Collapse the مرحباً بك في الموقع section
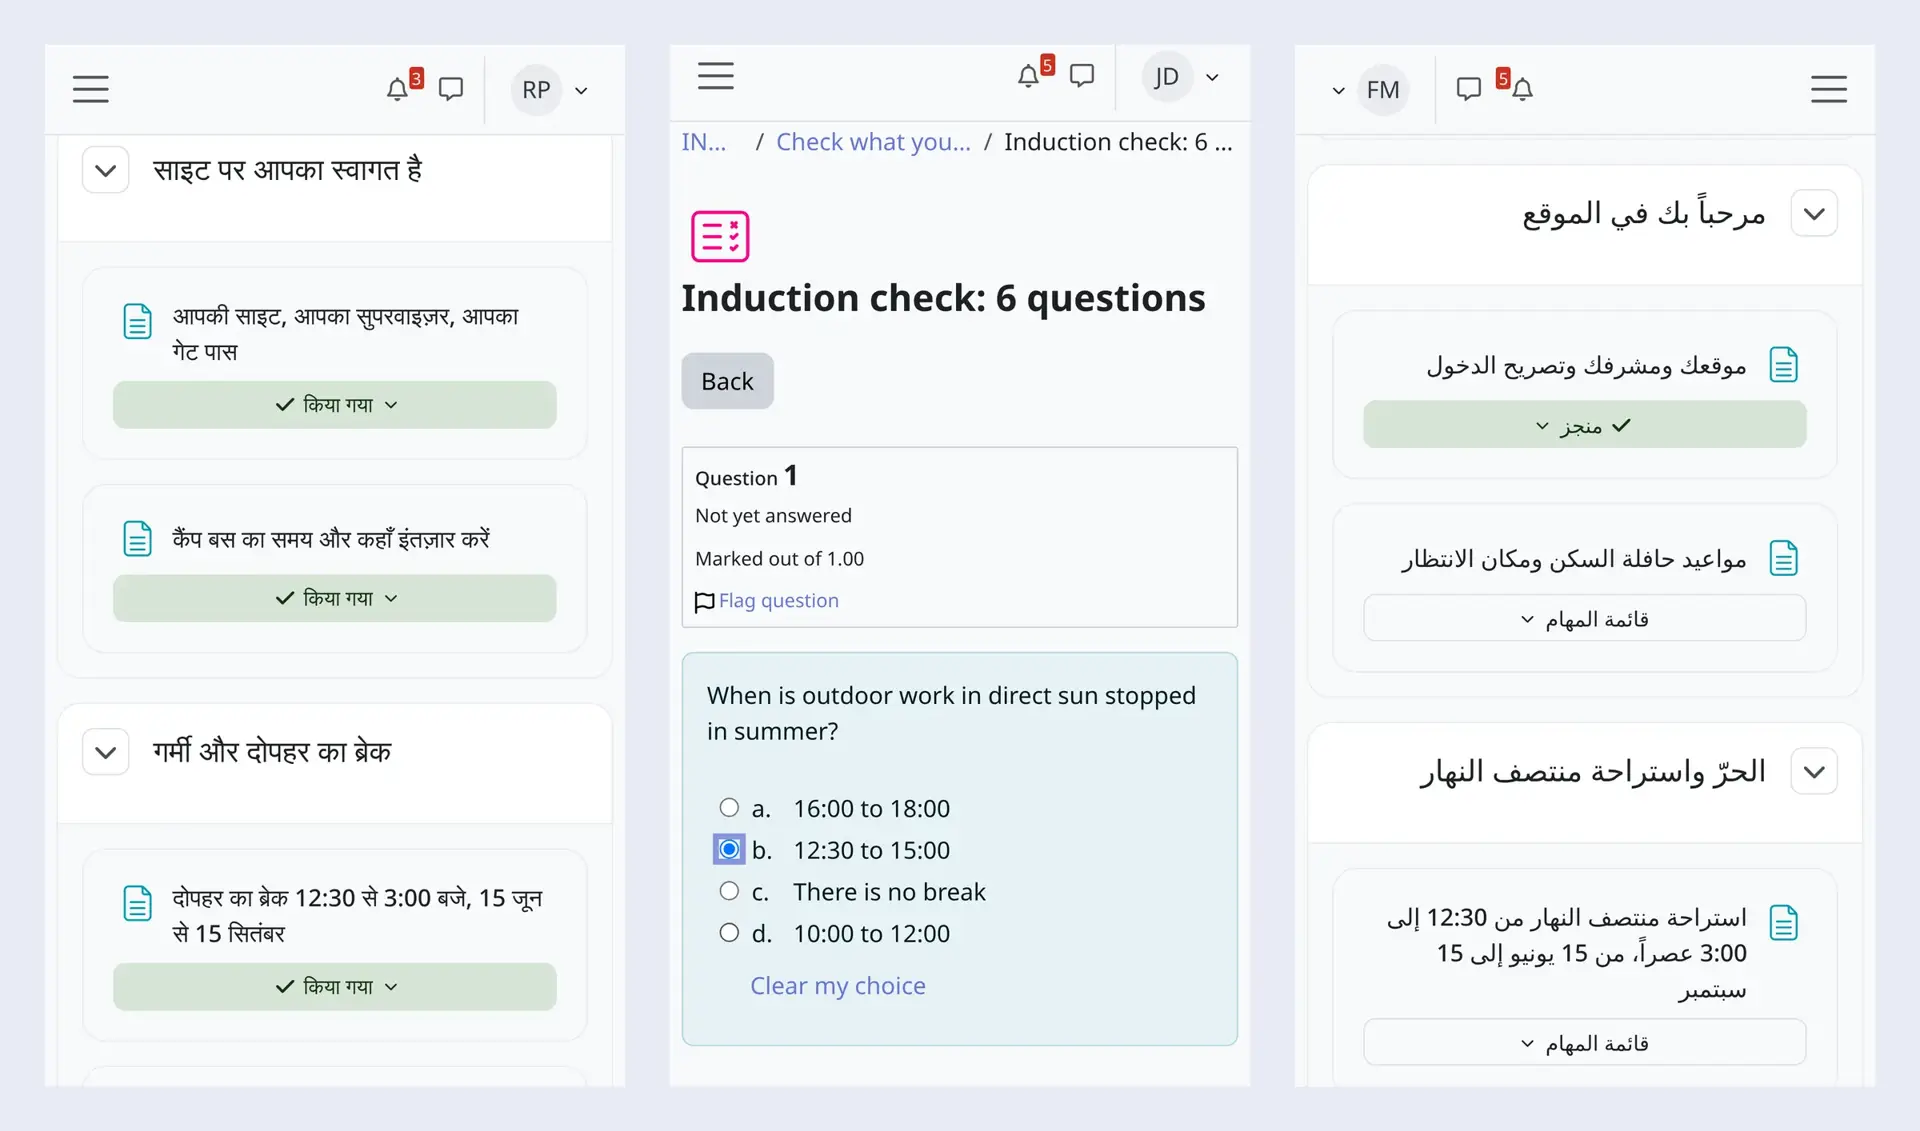This screenshot has height=1131, width=1920. click(1815, 213)
